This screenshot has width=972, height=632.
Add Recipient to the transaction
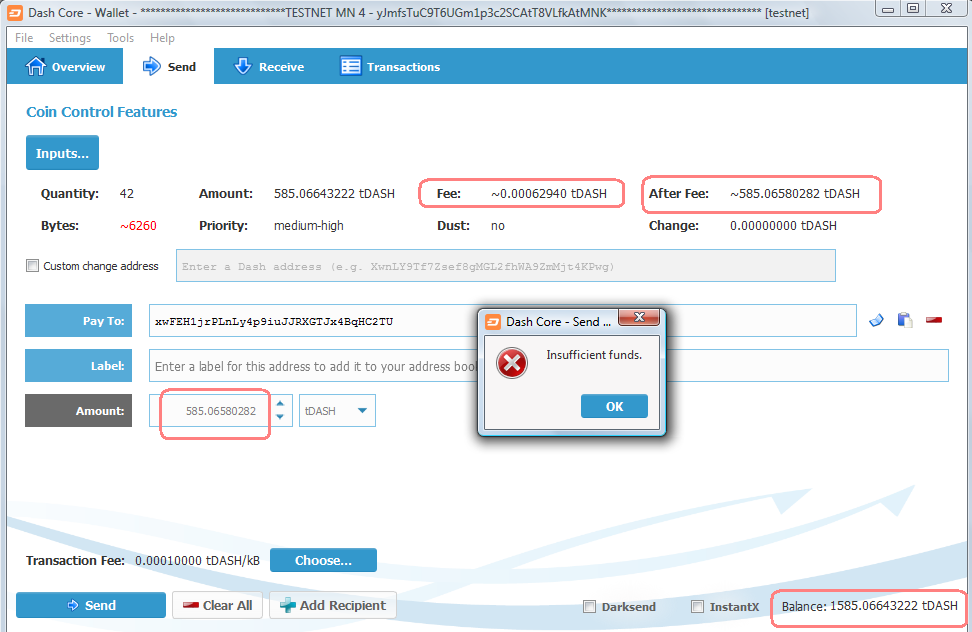point(333,605)
